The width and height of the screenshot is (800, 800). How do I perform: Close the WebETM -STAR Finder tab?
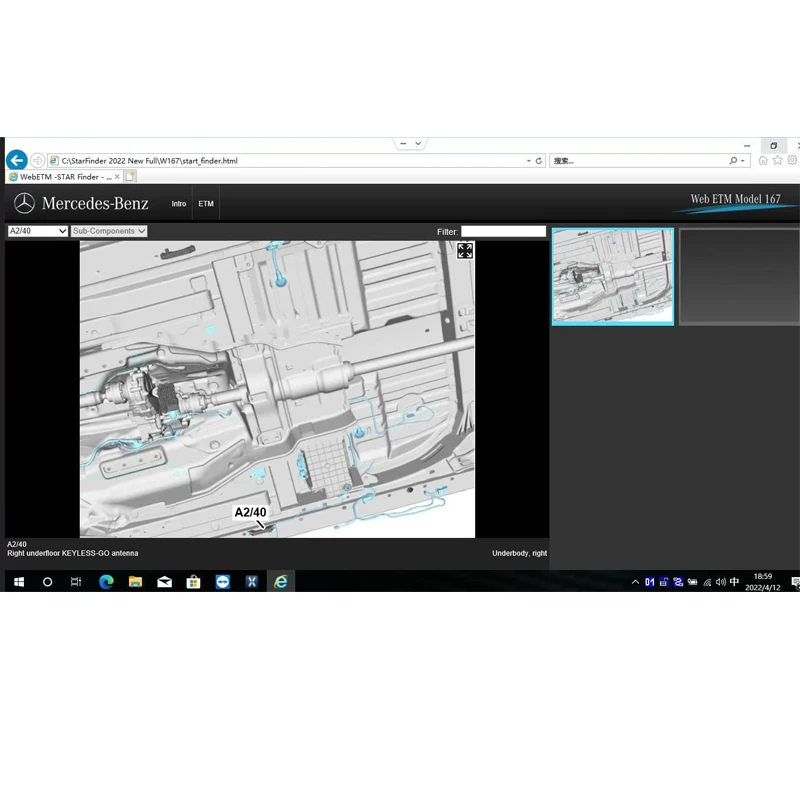tap(117, 177)
